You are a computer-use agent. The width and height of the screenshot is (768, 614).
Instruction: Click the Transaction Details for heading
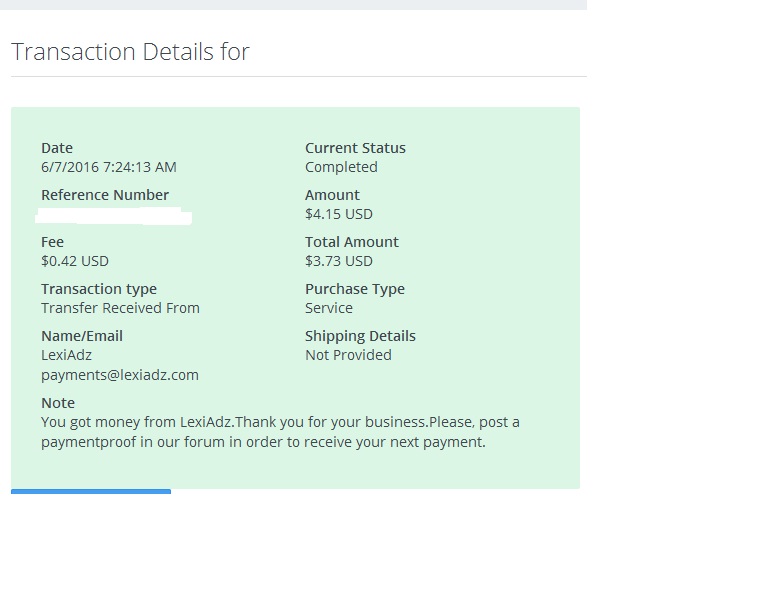[x=130, y=52]
